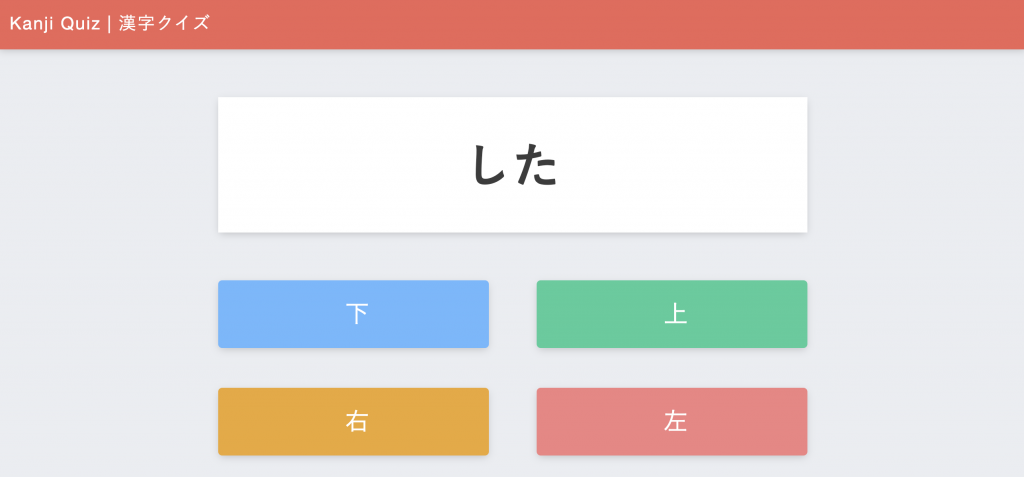Choose the correct kanji for した
Viewport: 1024px width, 477px height.
[x=353, y=314]
